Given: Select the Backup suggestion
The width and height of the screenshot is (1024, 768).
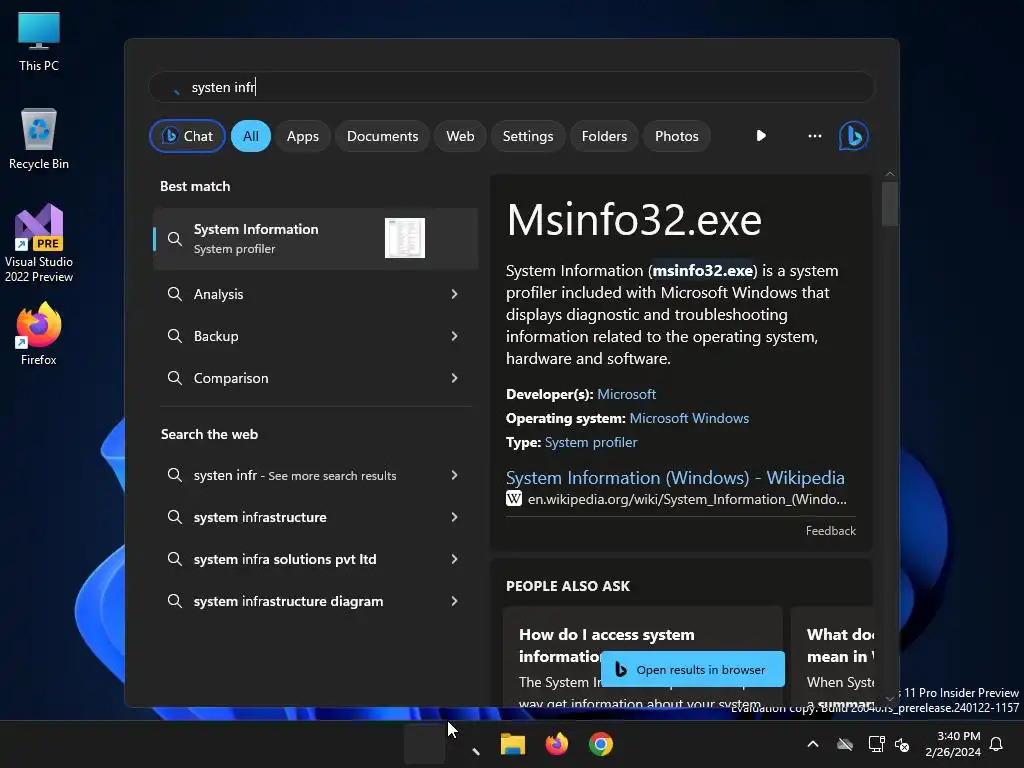Looking at the screenshot, I should pyautogui.click(x=315, y=336).
